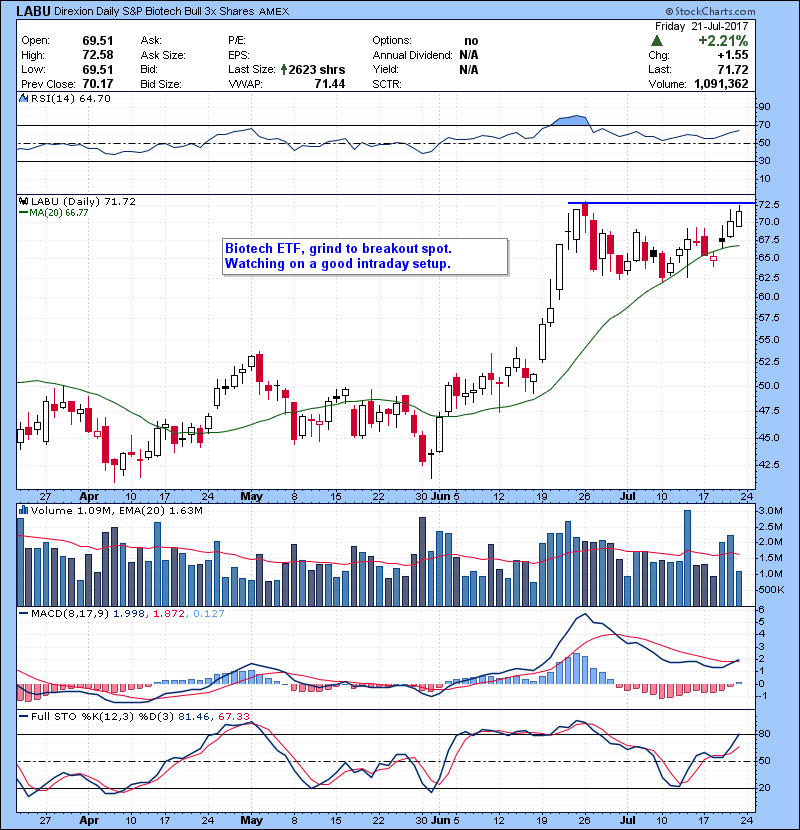The height and width of the screenshot is (830, 800).
Task: Click the VWAP value 71.44
Action: pyautogui.click(x=330, y=84)
